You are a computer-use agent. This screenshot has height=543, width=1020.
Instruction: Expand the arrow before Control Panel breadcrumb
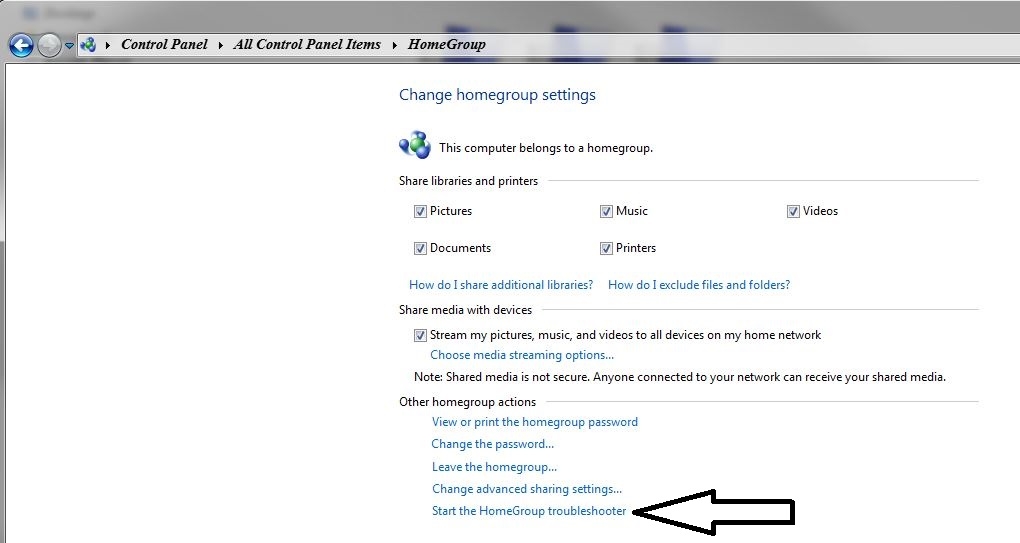coord(107,45)
